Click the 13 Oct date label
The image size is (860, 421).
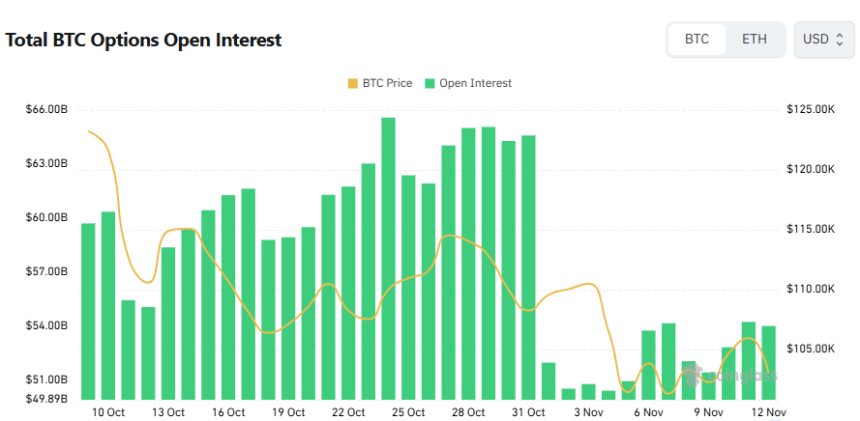point(168,411)
